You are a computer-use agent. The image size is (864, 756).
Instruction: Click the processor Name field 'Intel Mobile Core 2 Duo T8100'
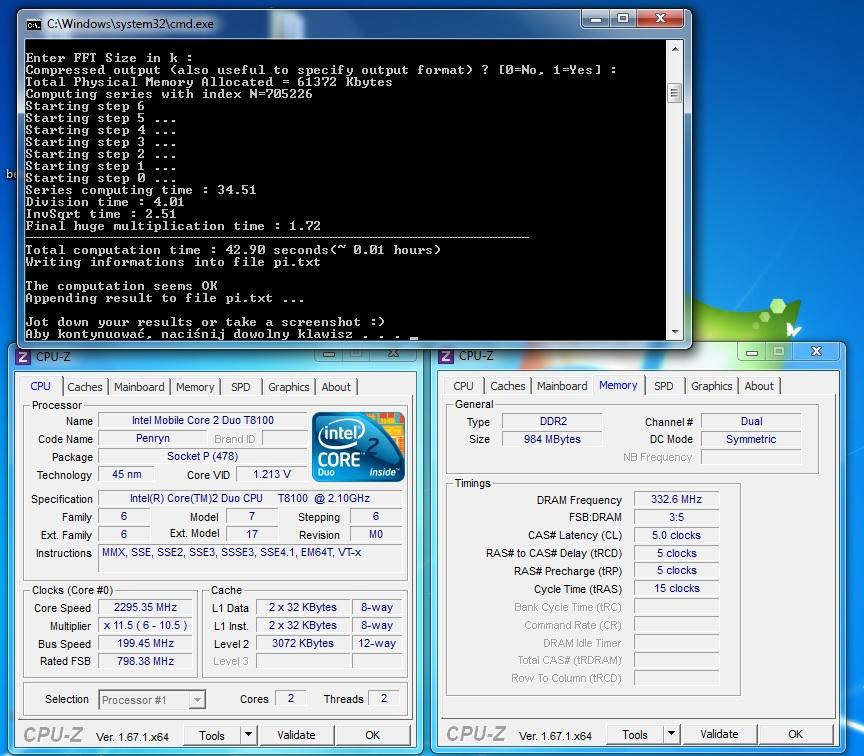click(203, 420)
